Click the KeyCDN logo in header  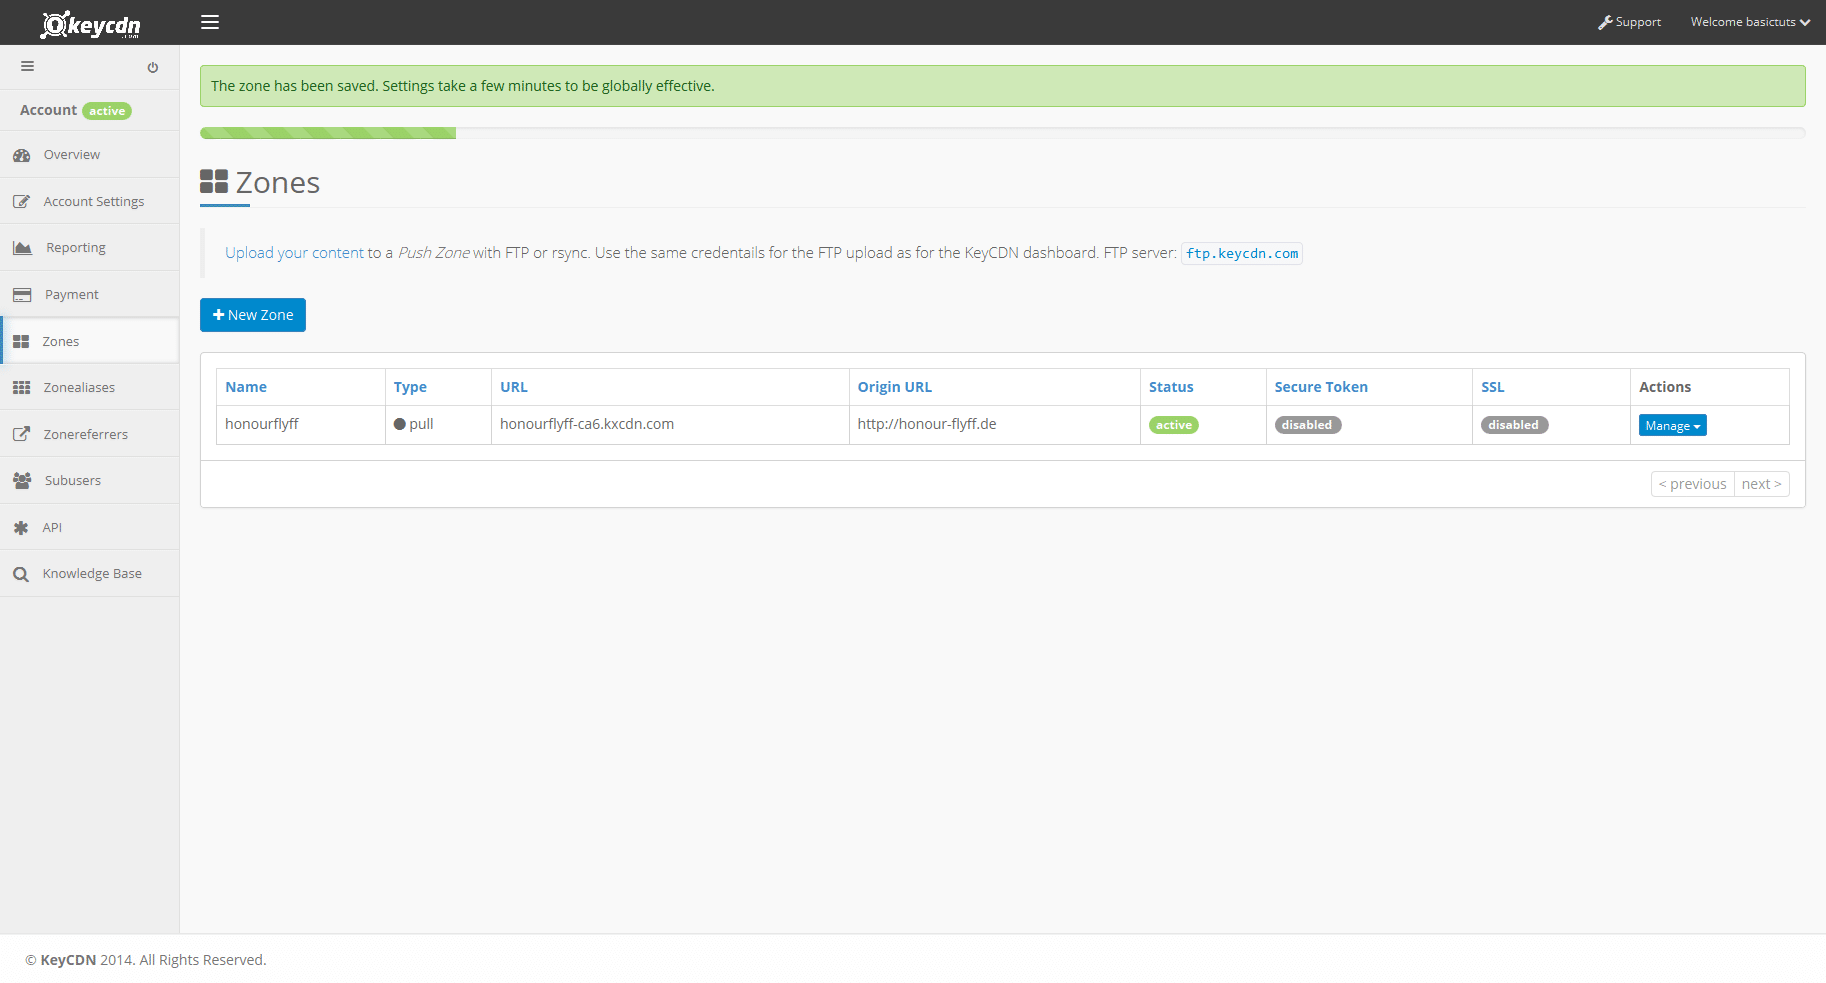[90, 24]
